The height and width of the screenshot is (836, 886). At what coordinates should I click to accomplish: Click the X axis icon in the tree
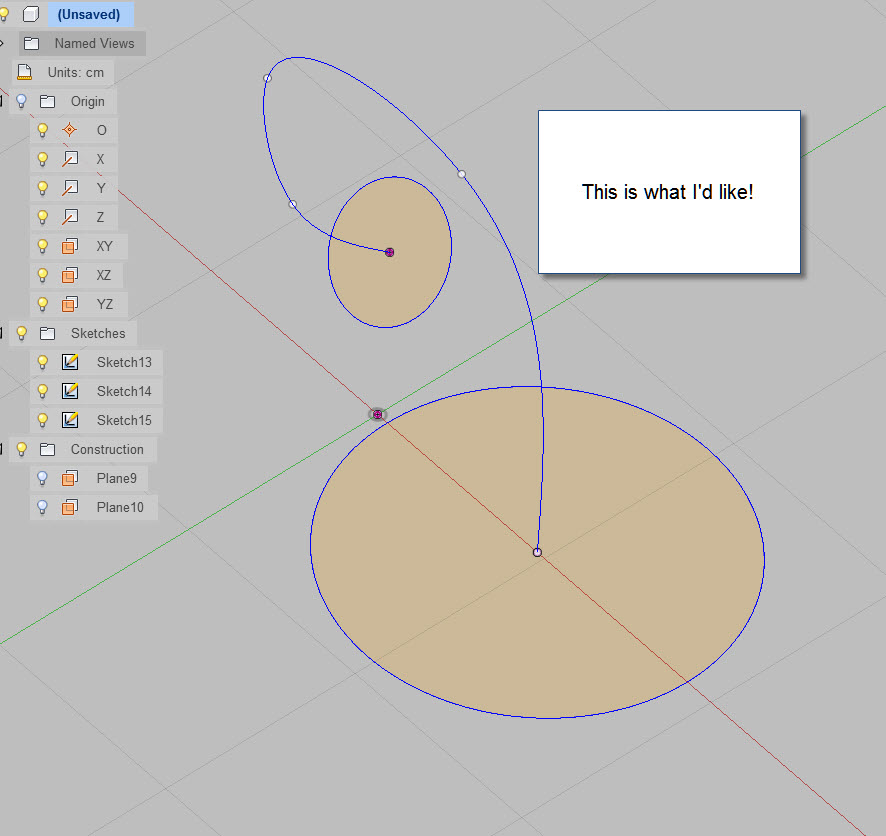[67, 158]
